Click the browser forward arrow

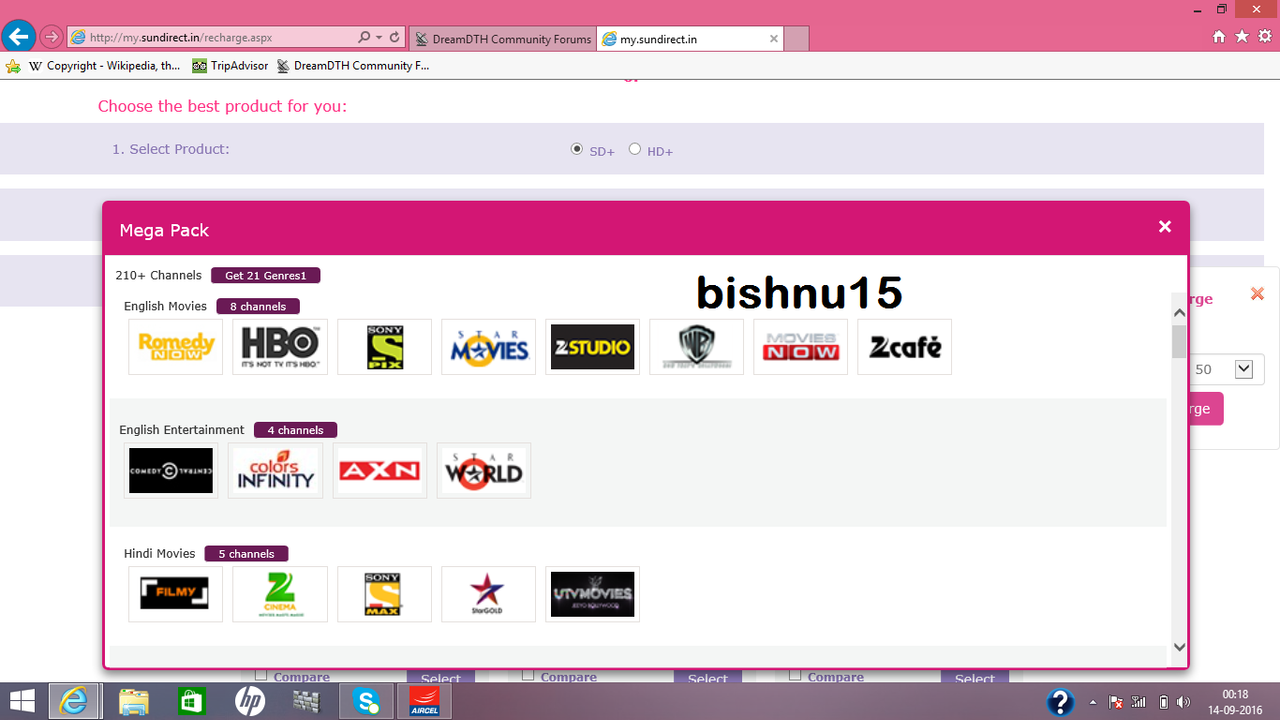coord(51,38)
